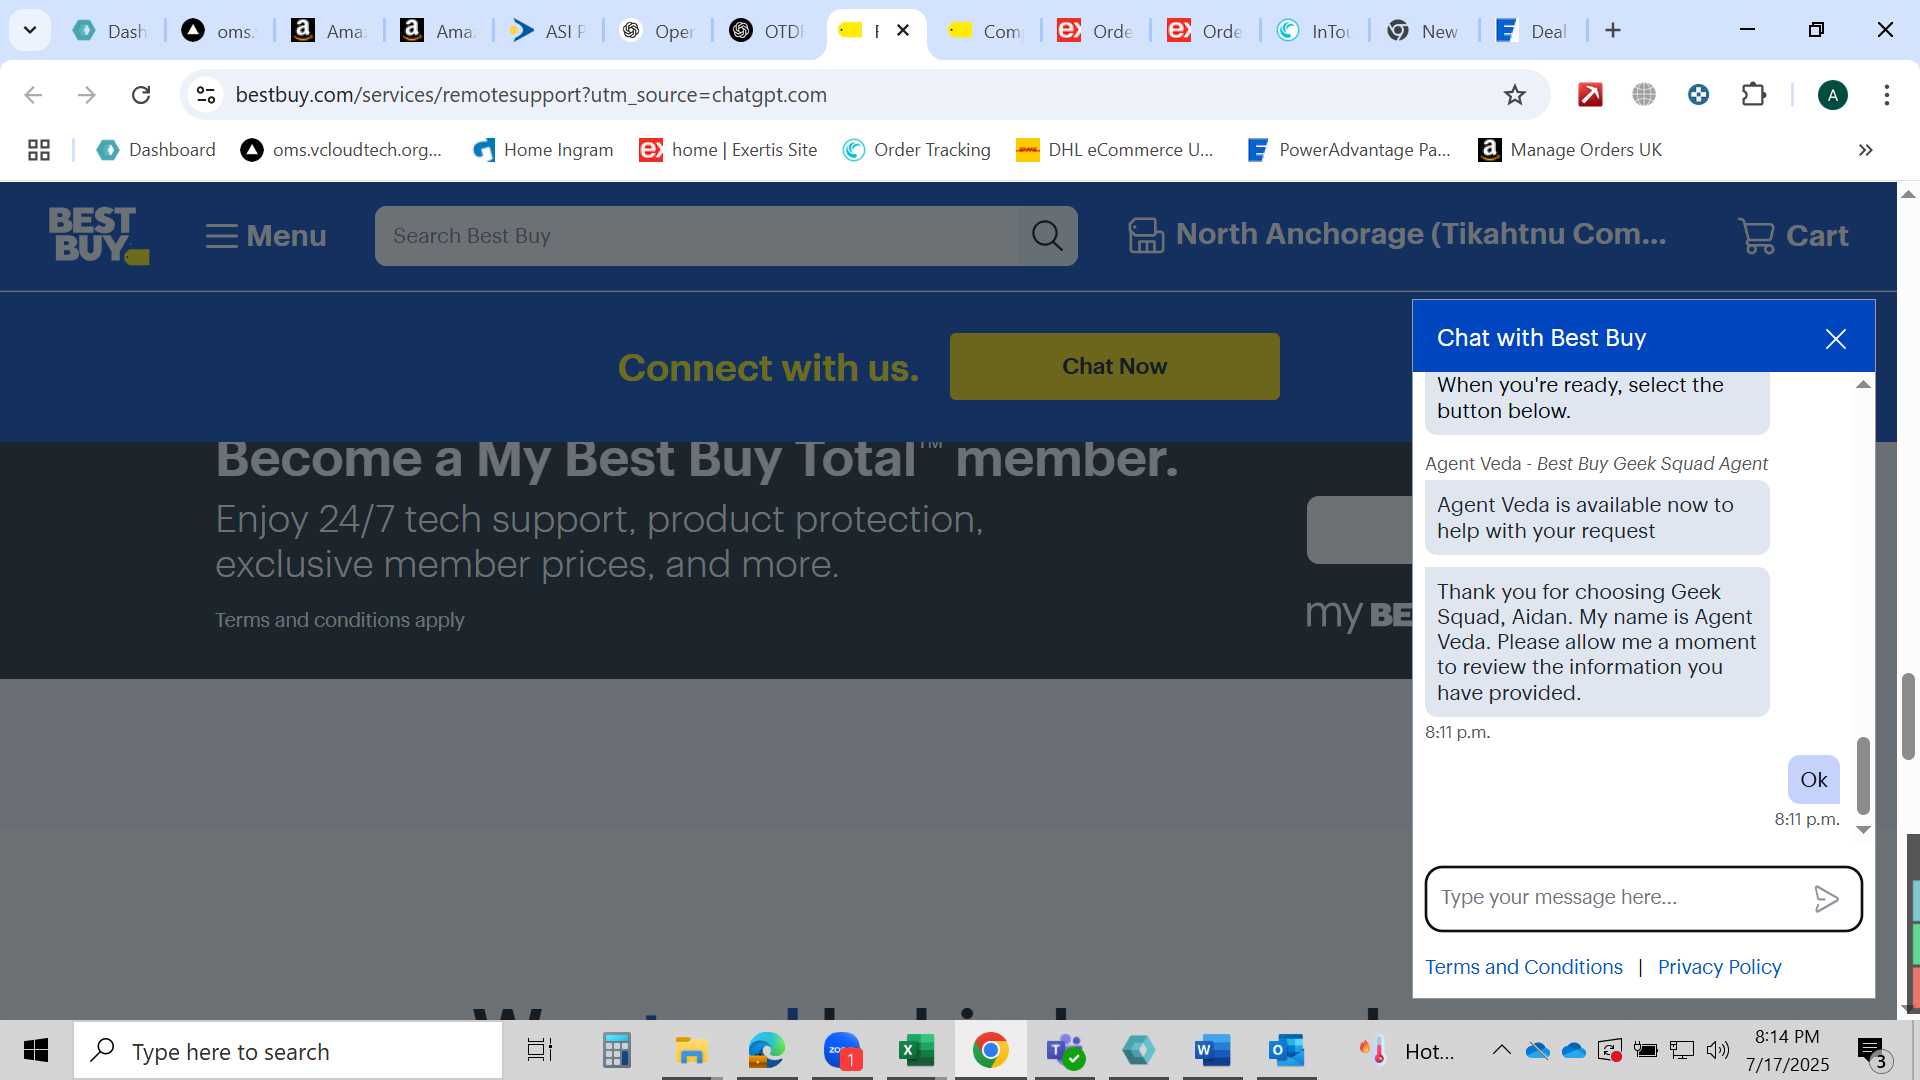Open the blue circular extension icon
The width and height of the screenshot is (1920, 1080).
1698,95
